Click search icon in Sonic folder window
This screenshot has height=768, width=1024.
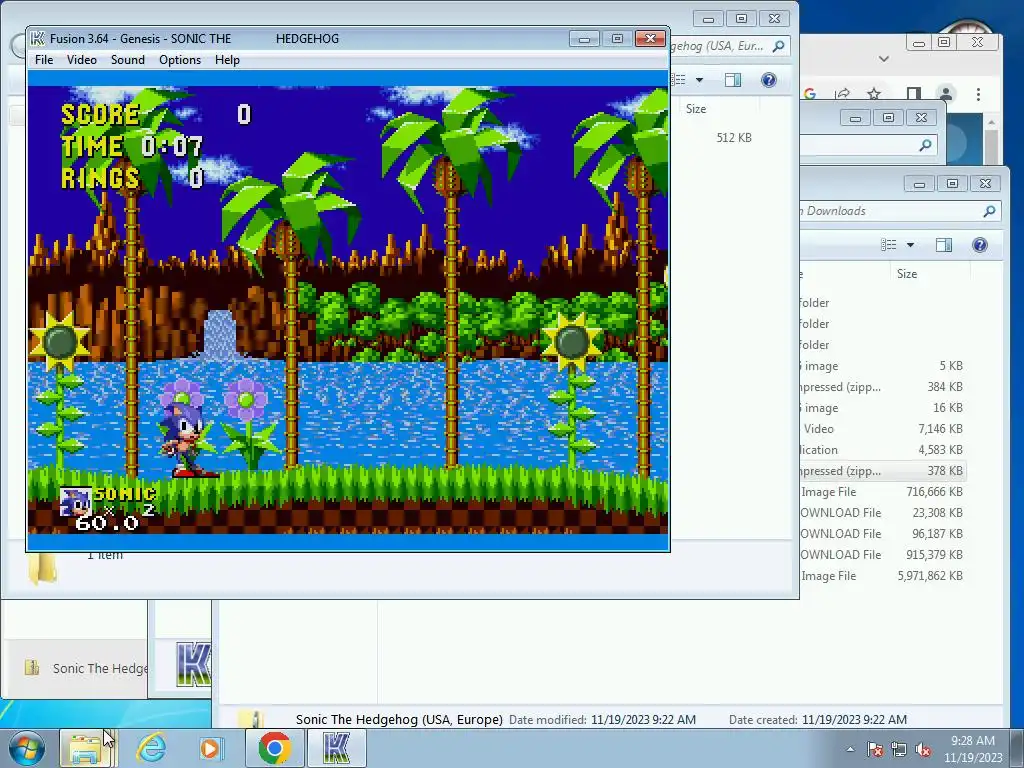778,46
